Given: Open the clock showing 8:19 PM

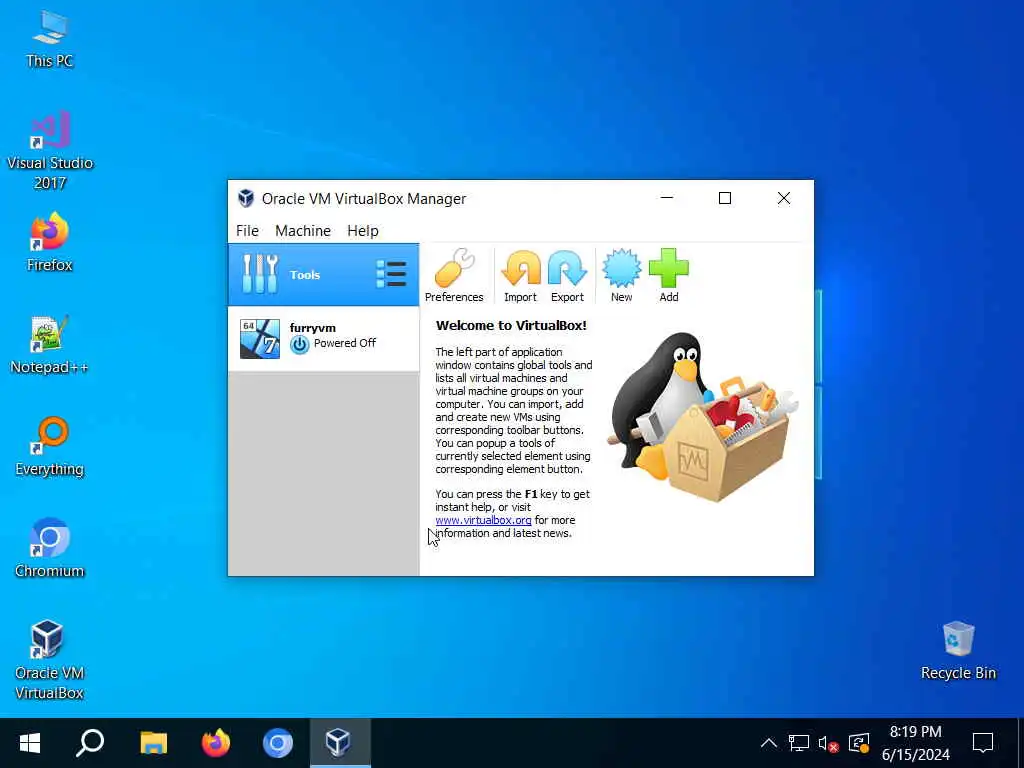Looking at the screenshot, I should tap(916, 743).
